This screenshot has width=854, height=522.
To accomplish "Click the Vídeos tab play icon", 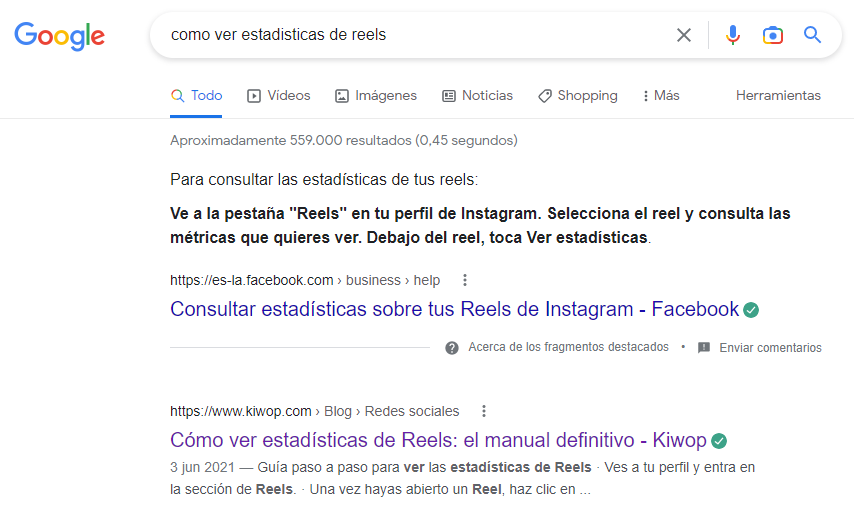I will pyautogui.click(x=254, y=96).
